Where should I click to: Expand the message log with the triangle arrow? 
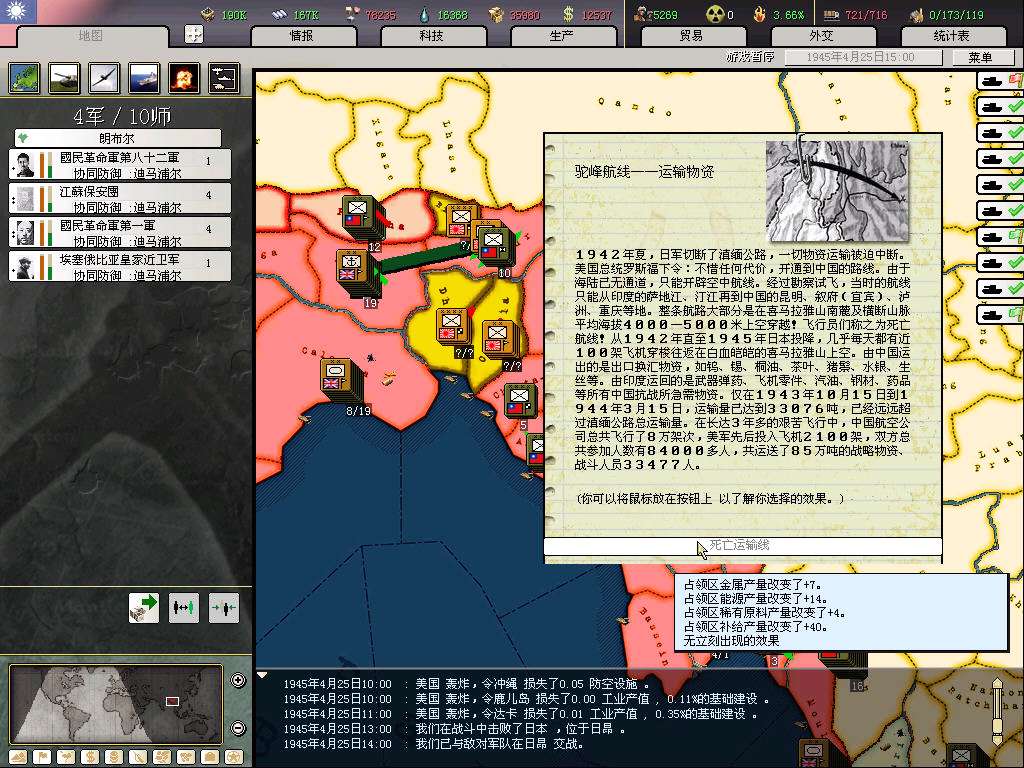point(262,676)
